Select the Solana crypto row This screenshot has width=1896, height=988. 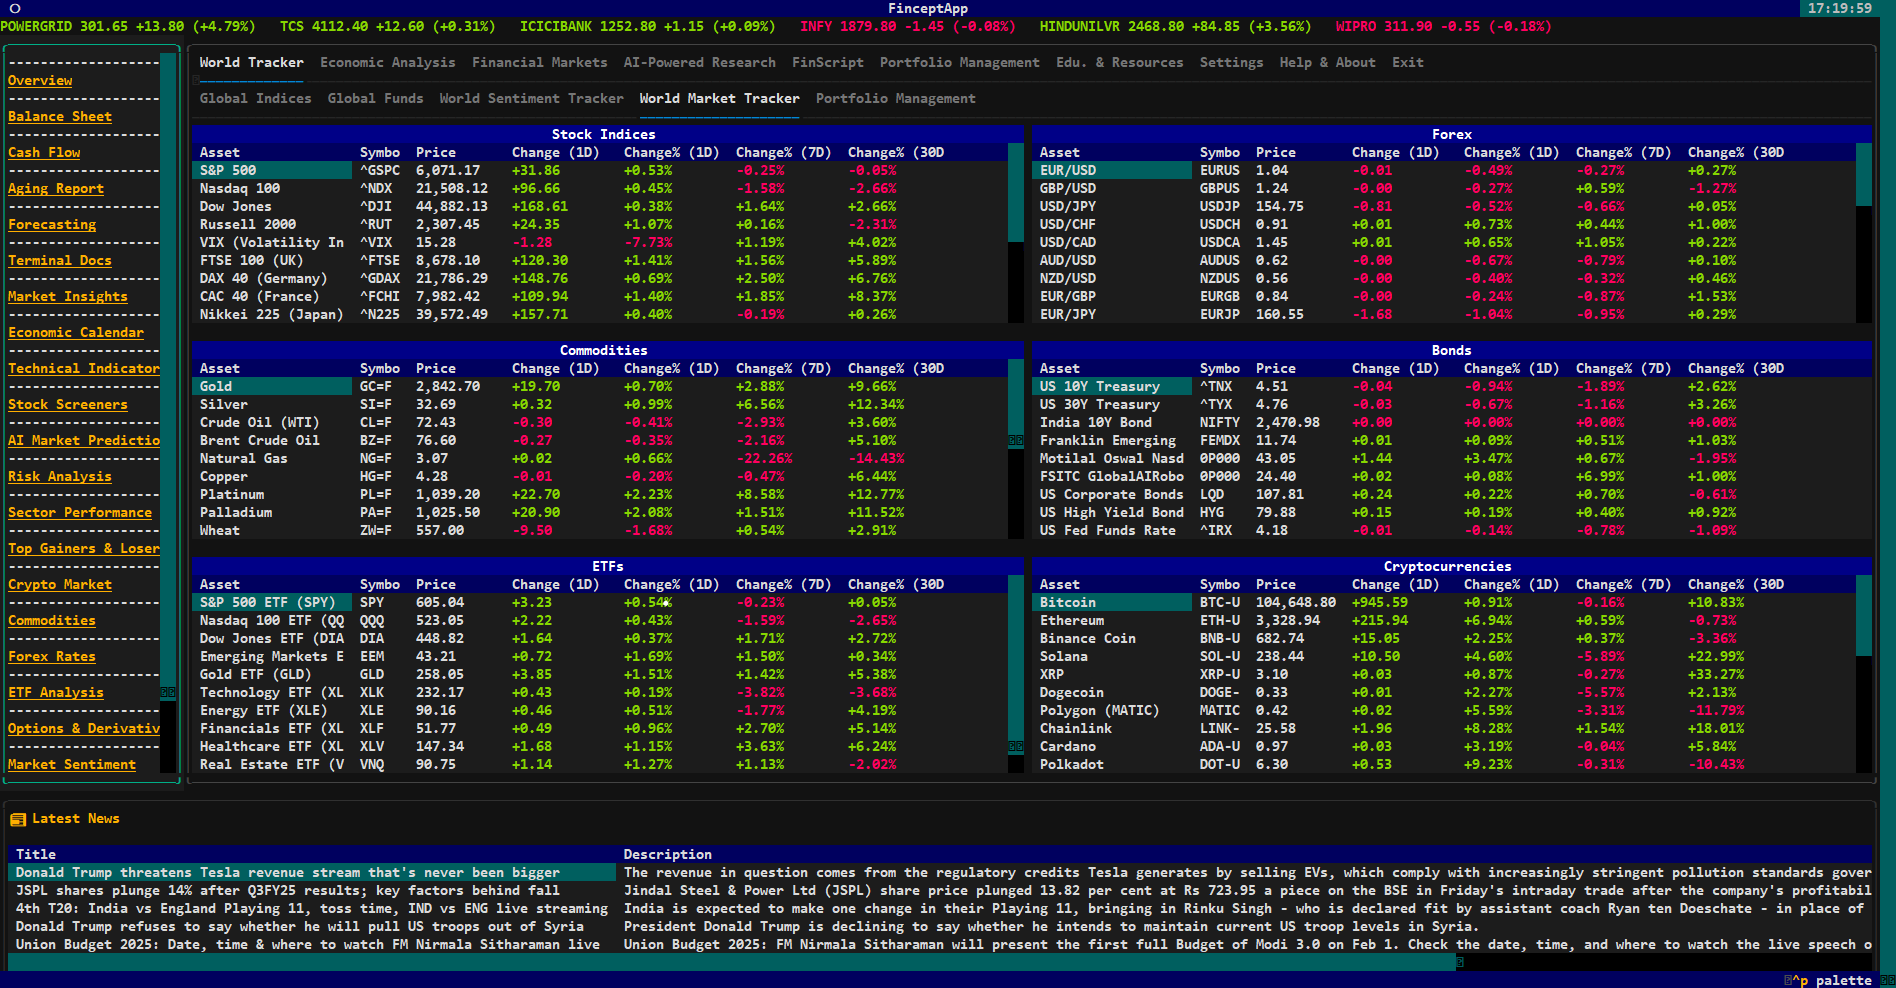point(1444,656)
